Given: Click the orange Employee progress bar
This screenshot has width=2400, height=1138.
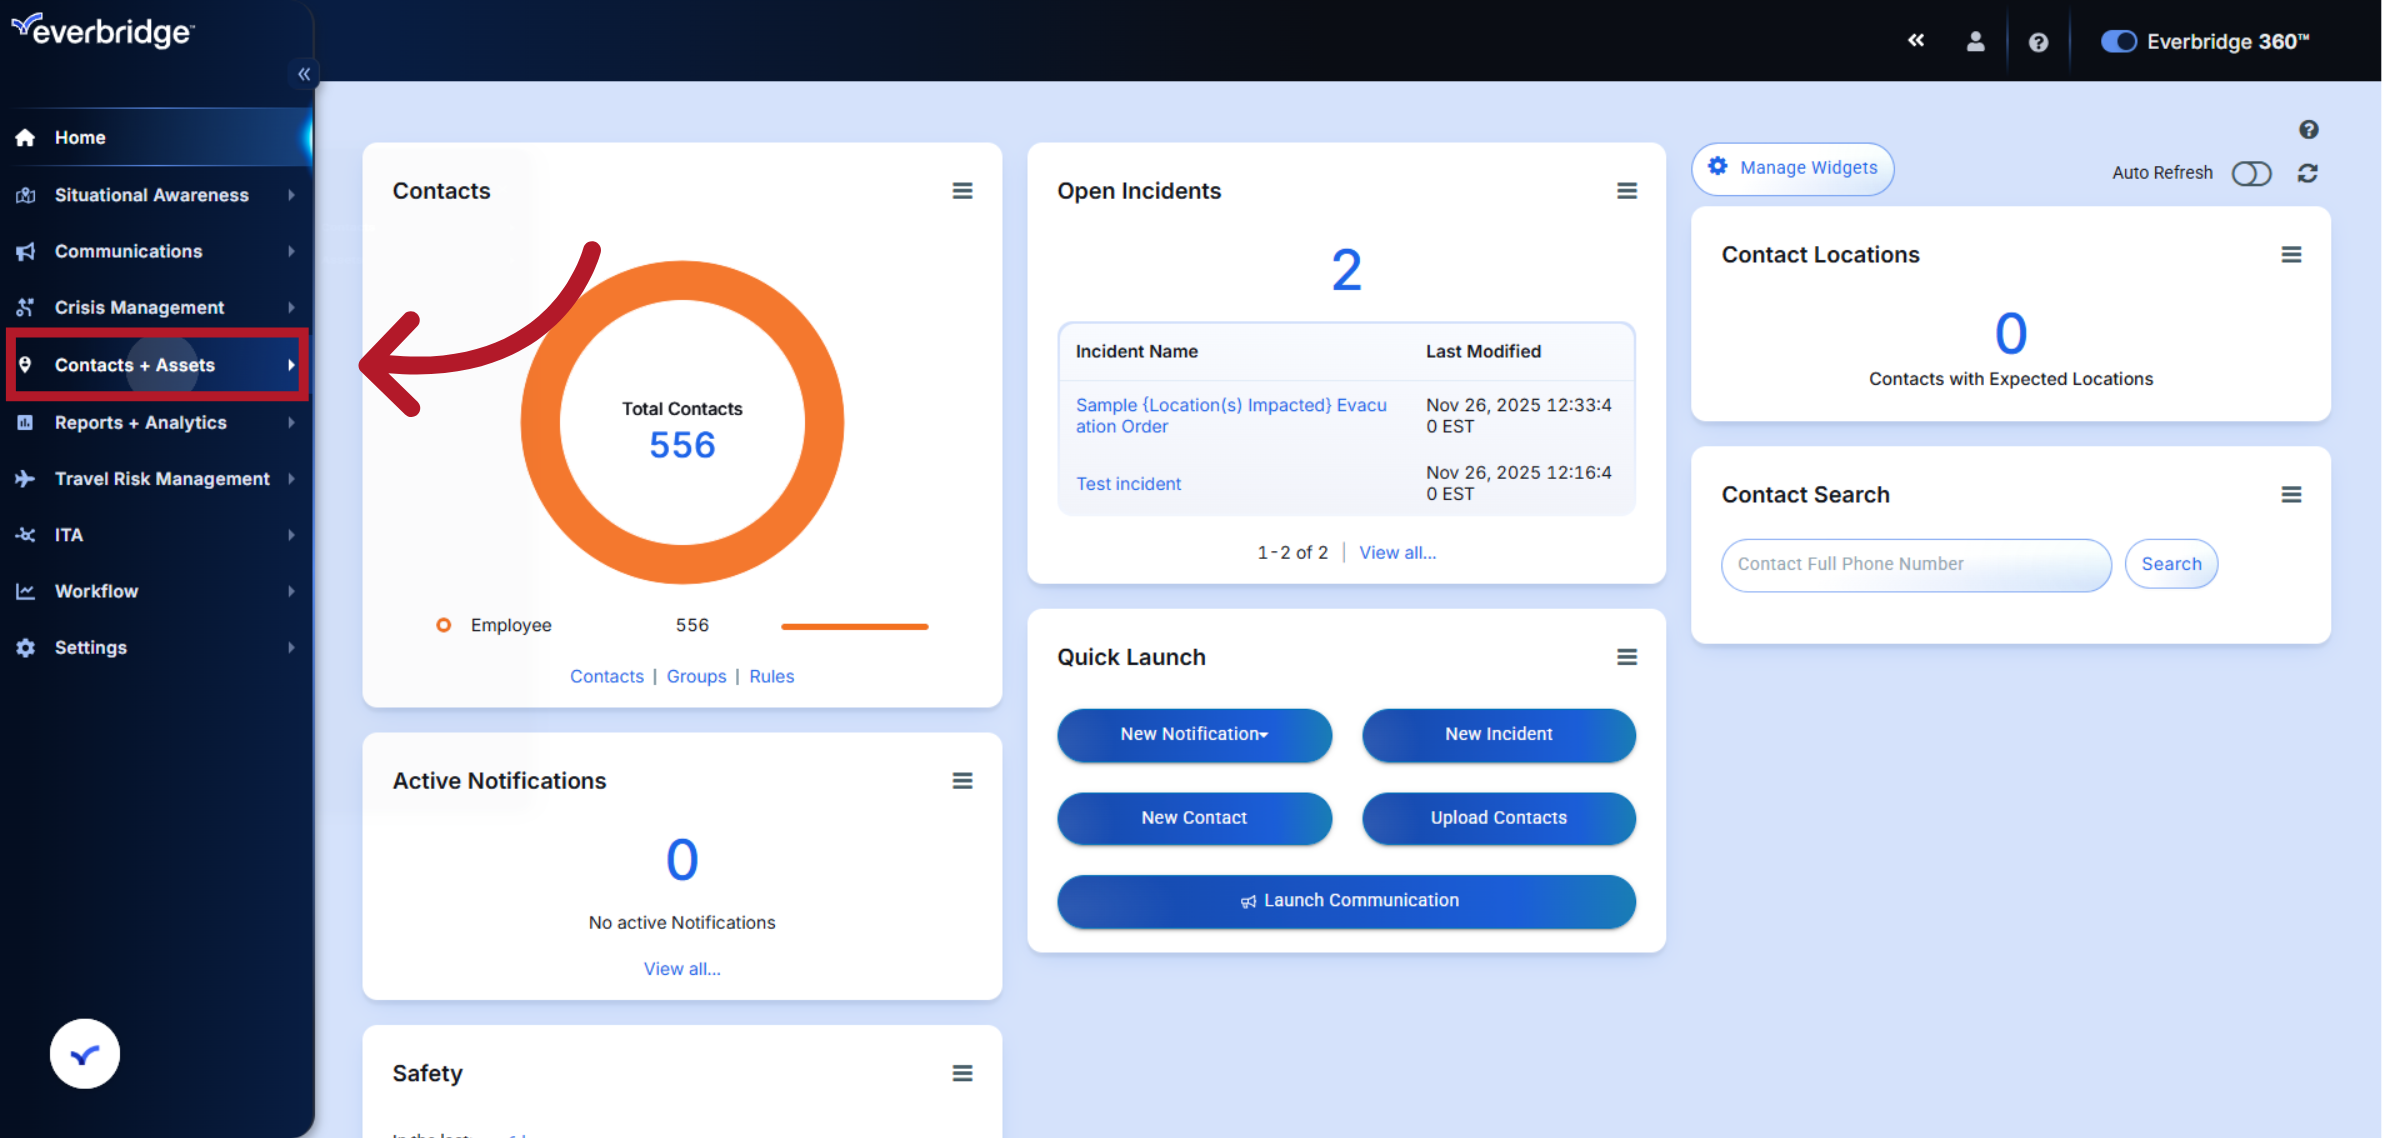Looking at the screenshot, I should tap(854, 626).
